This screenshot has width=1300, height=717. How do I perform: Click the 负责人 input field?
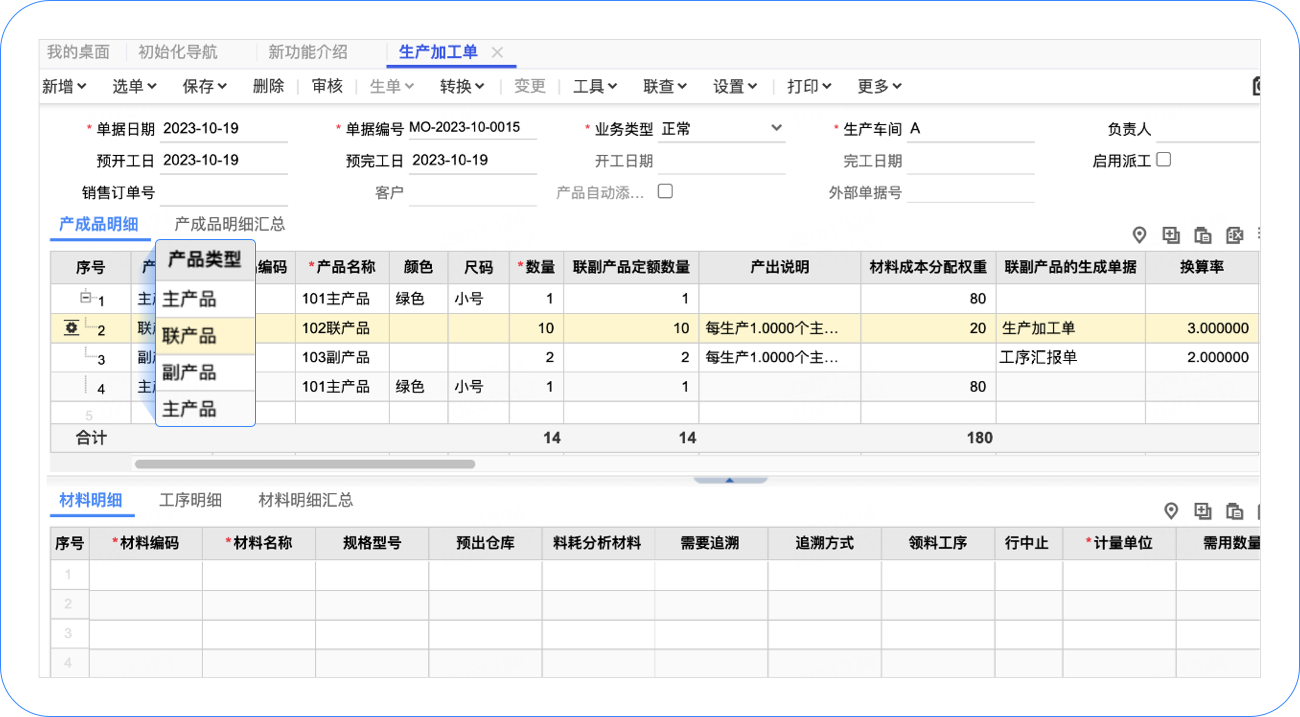coord(1207,129)
